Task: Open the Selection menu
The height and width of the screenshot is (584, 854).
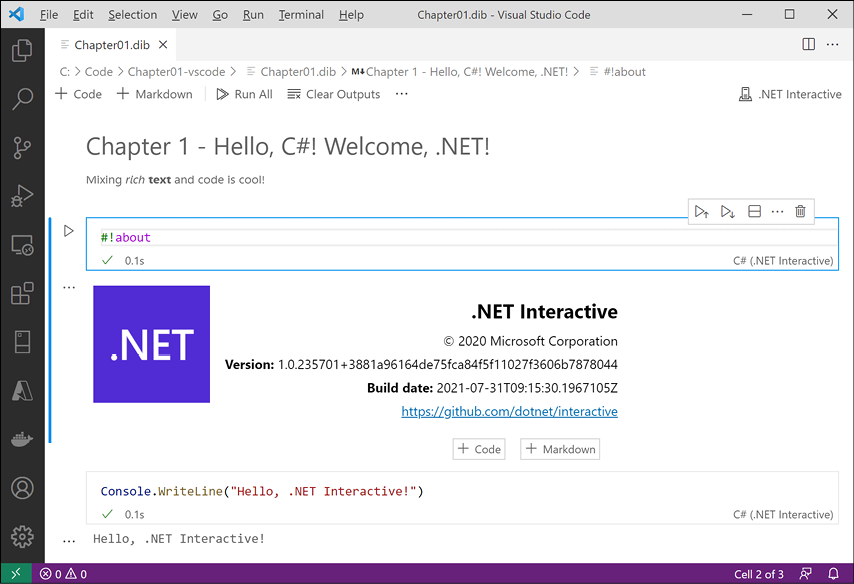Action: pyautogui.click(x=132, y=15)
